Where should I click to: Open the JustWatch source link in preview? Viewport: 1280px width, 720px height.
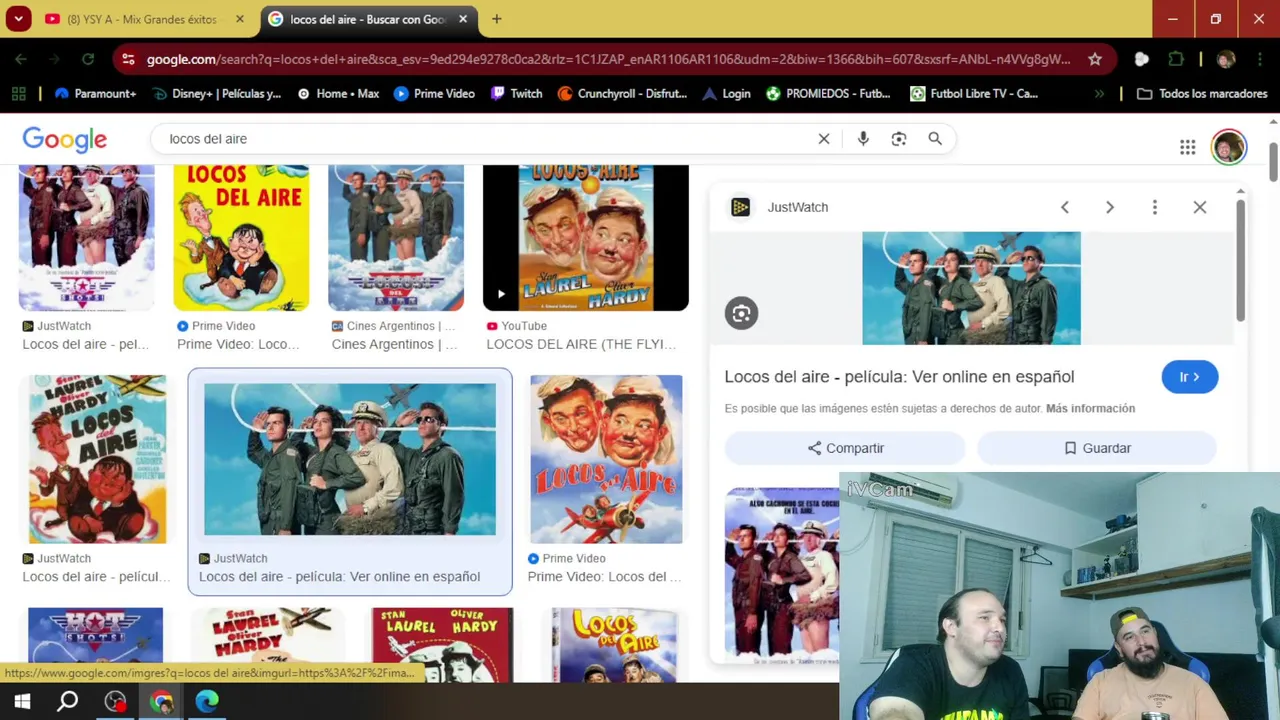click(779, 207)
